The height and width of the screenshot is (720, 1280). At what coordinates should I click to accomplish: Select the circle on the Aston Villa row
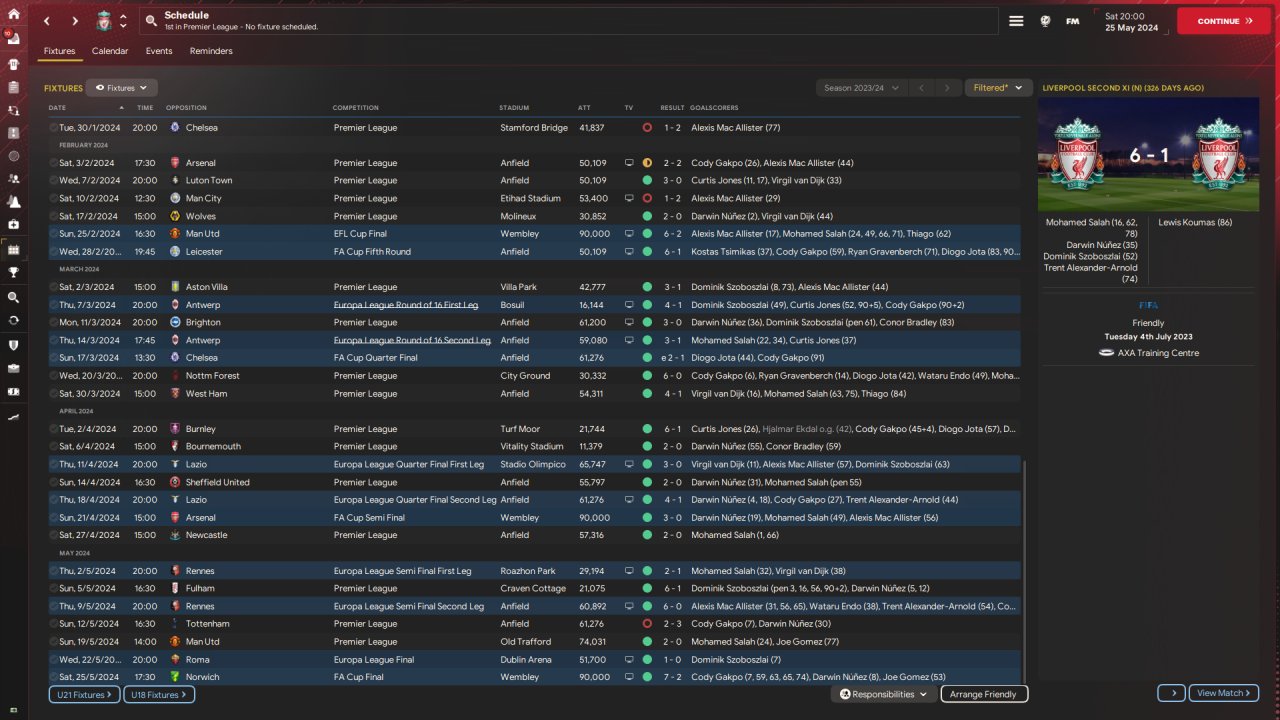[54, 287]
